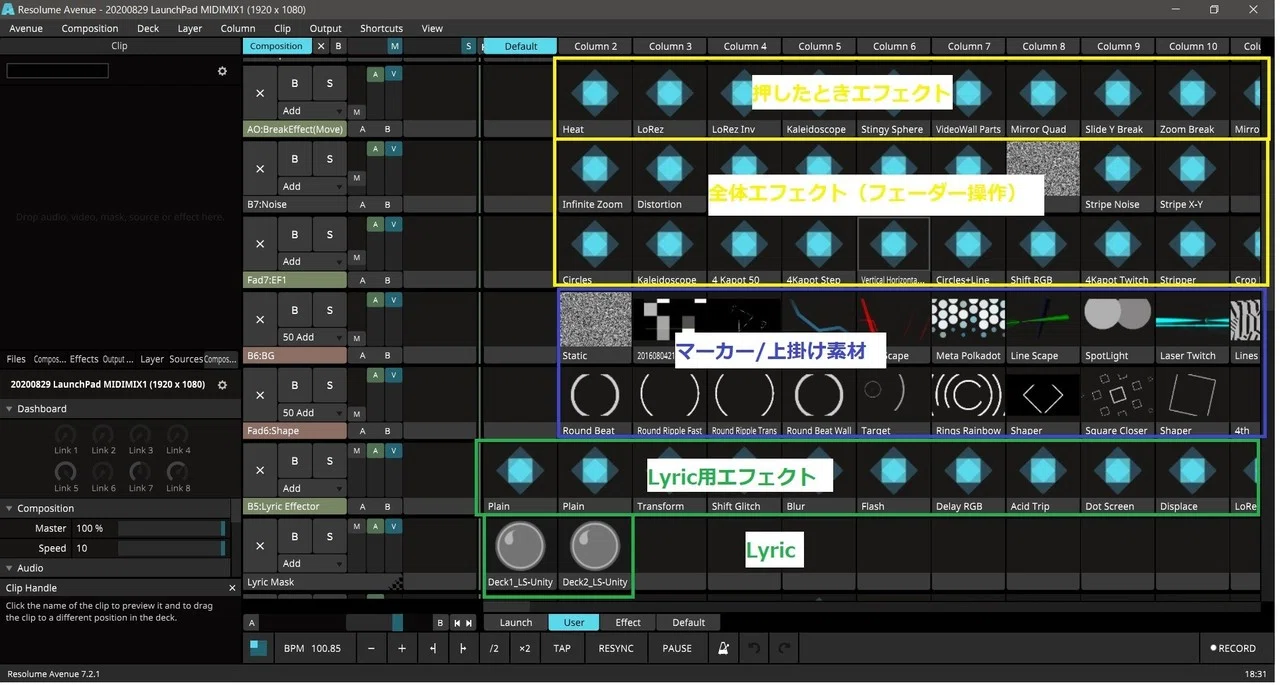
Task: Click the Link 5 dashboard knob
Action: 65,472
